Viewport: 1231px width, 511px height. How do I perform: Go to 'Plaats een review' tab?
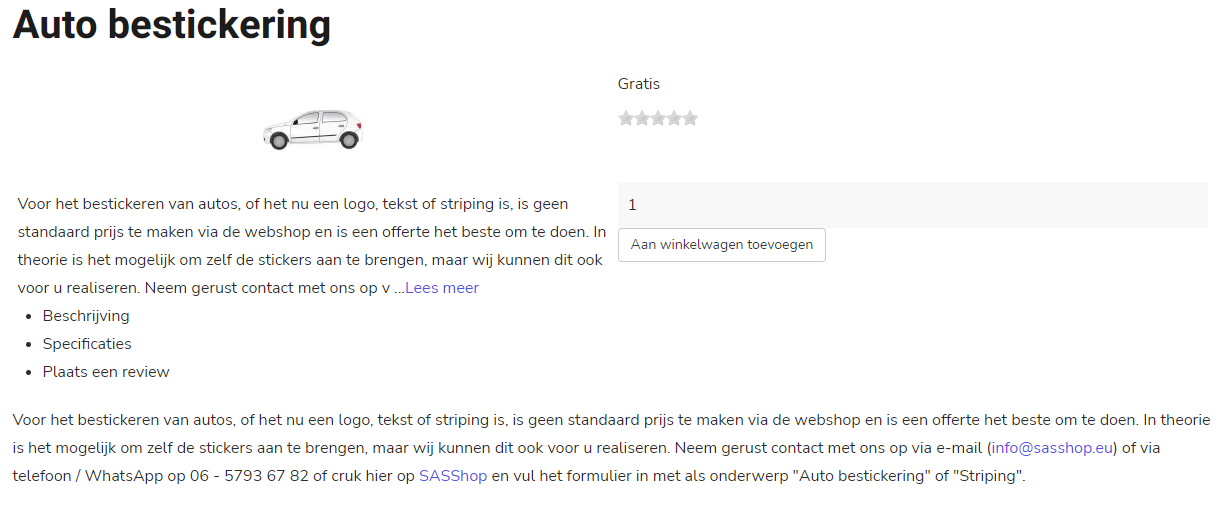click(x=106, y=372)
